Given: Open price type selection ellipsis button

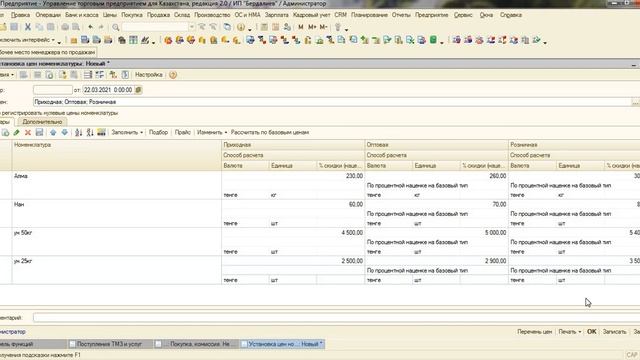Looking at the screenshot, I should (x=635, y=102).
